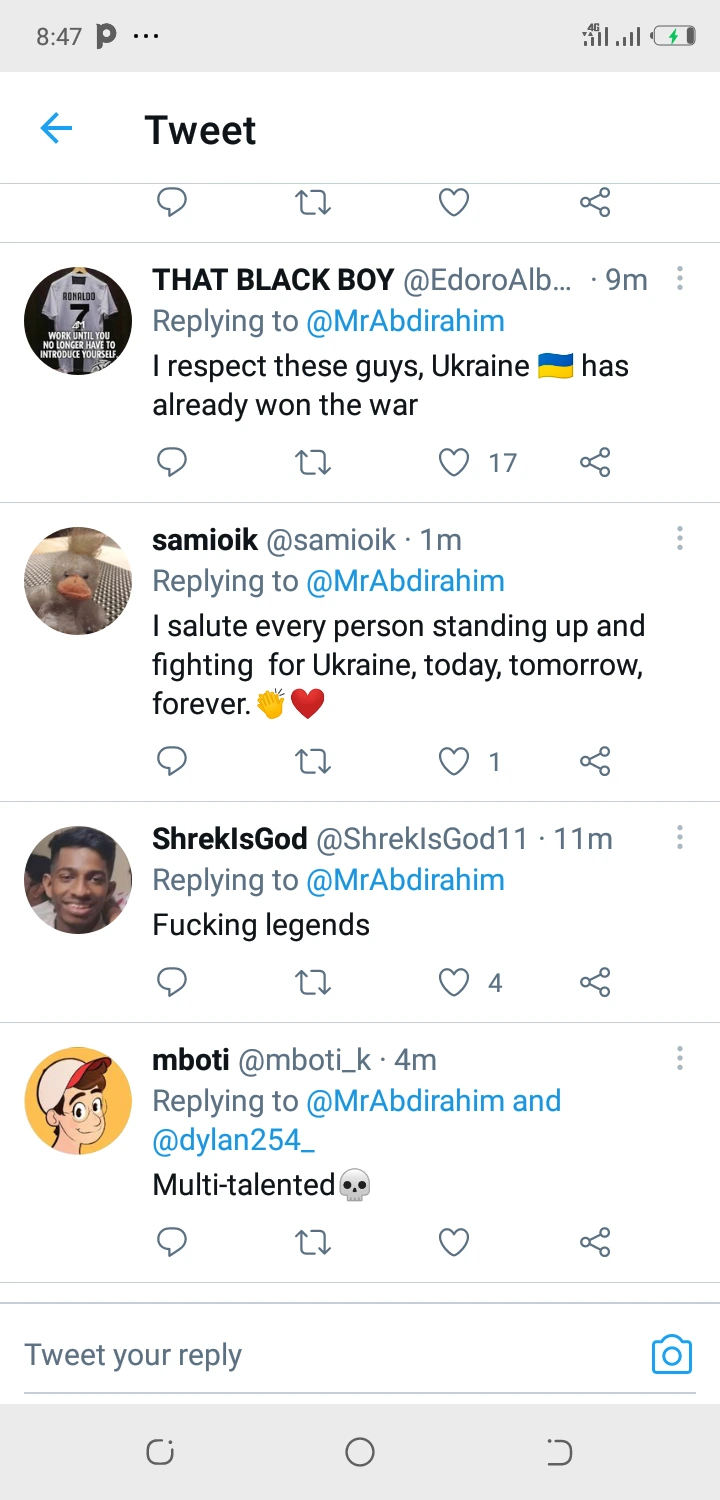Open @MrAbdirahim link in ShrekIsGod's reply
The width and height of the screenshot is (720, 1500).
(x=405, y=880)
